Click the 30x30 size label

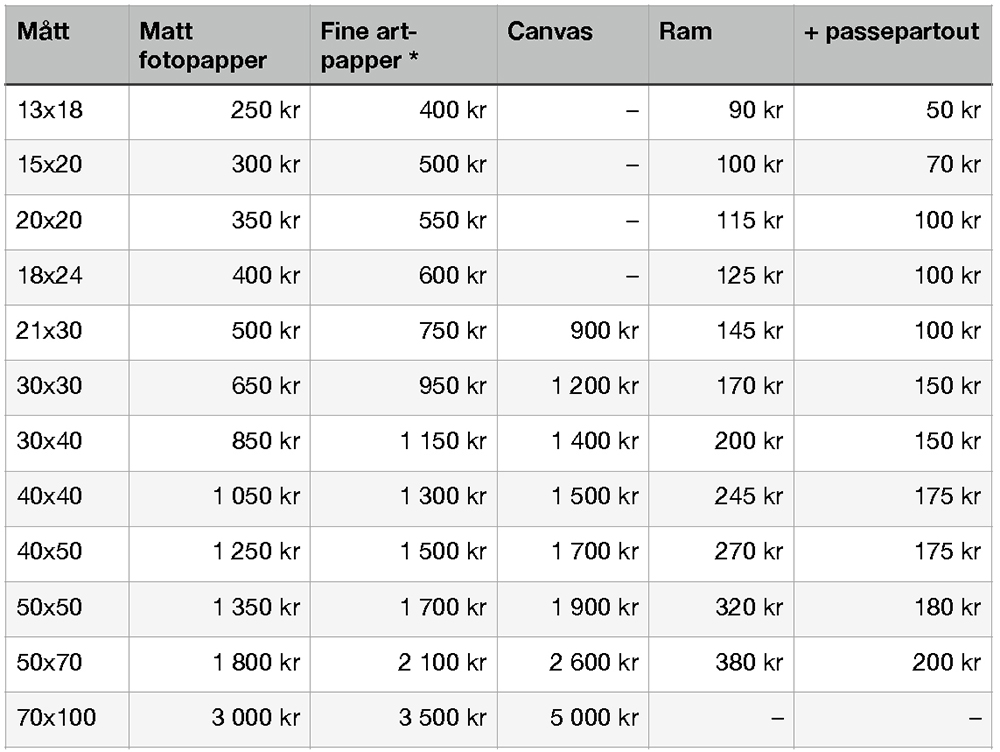(50, 386)
